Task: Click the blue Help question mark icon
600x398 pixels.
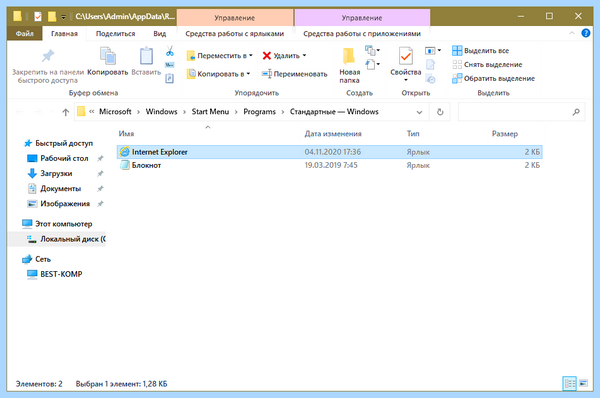Action: pos(585,33)
